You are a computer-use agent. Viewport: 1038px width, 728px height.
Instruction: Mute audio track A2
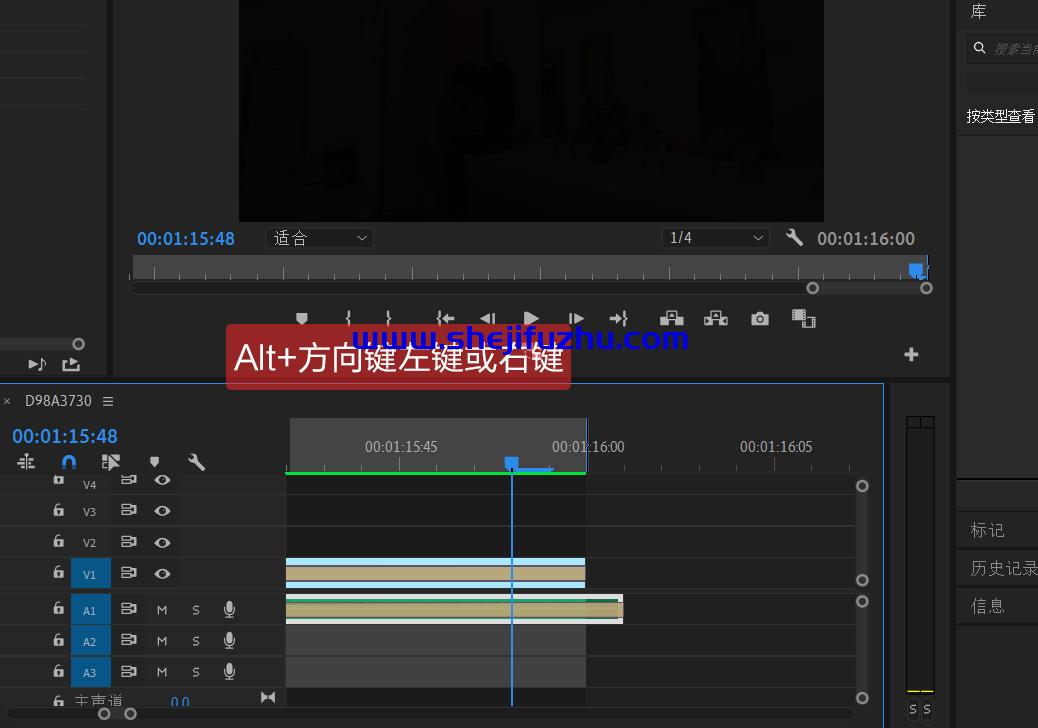pyautogui.click(x=162, y=641)
